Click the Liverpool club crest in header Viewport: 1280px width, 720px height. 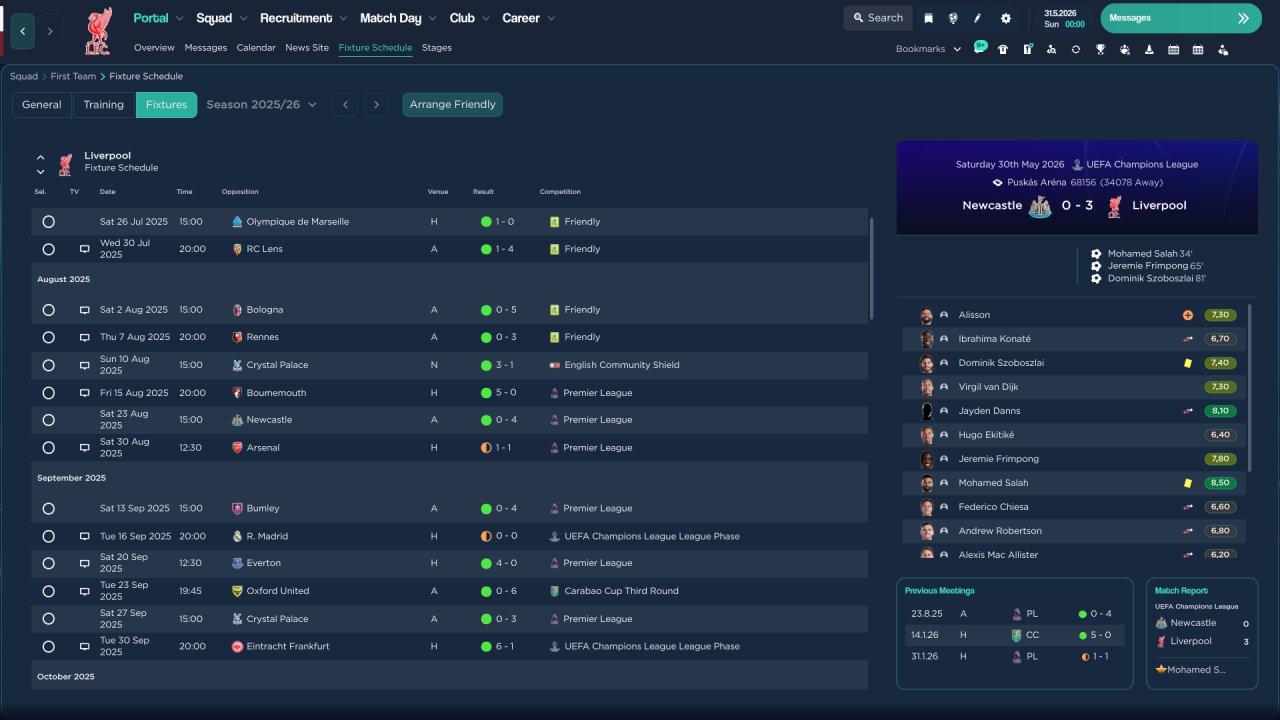click(x=98, y=31)
